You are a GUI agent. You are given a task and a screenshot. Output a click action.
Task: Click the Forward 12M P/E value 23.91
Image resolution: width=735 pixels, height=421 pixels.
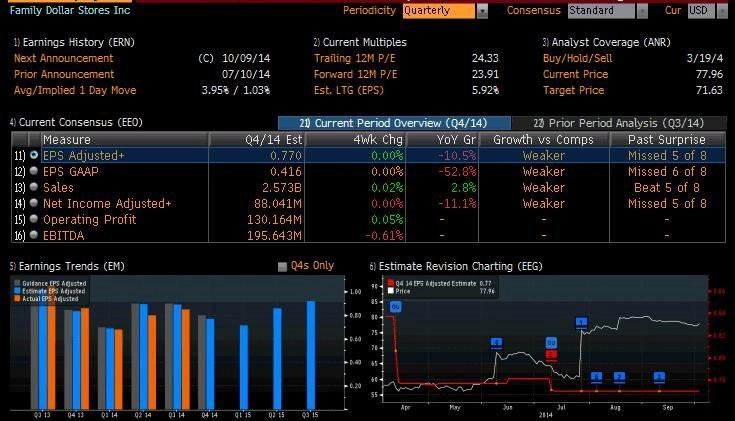coord(485,74)
